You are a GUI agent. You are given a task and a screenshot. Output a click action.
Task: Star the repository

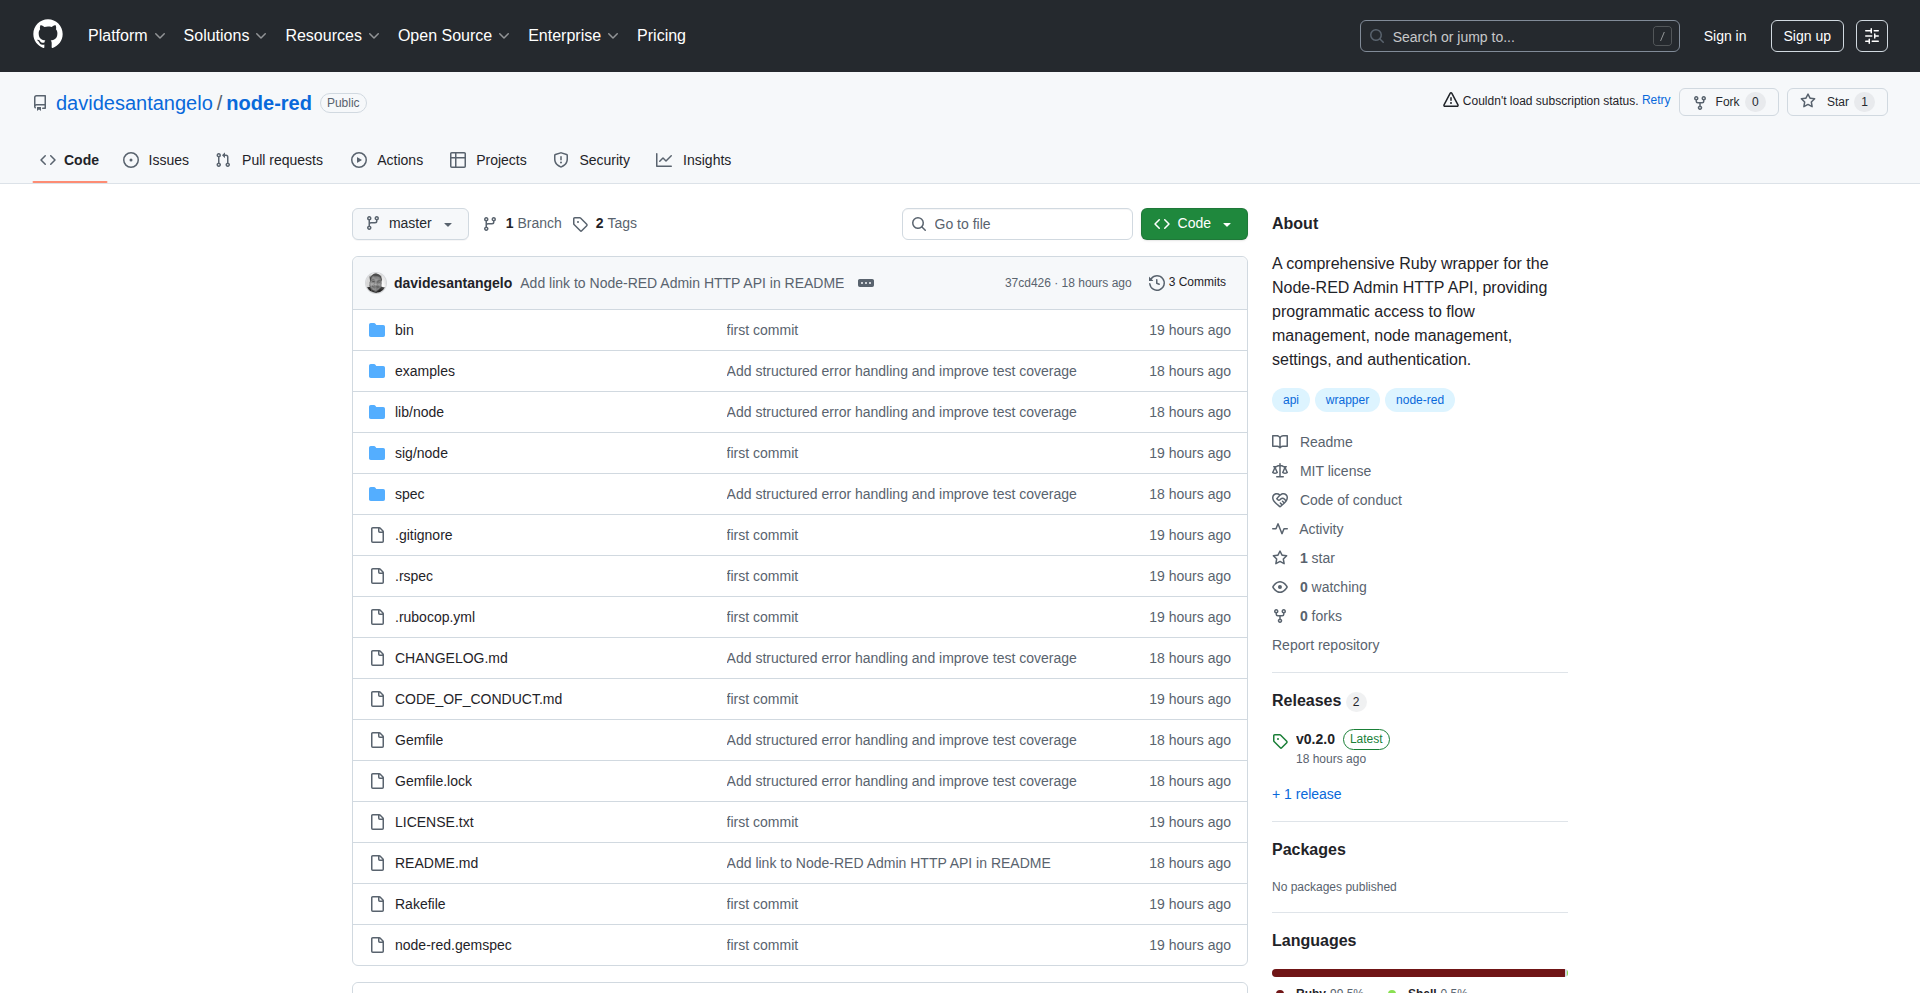click(x=1836, y=101)
